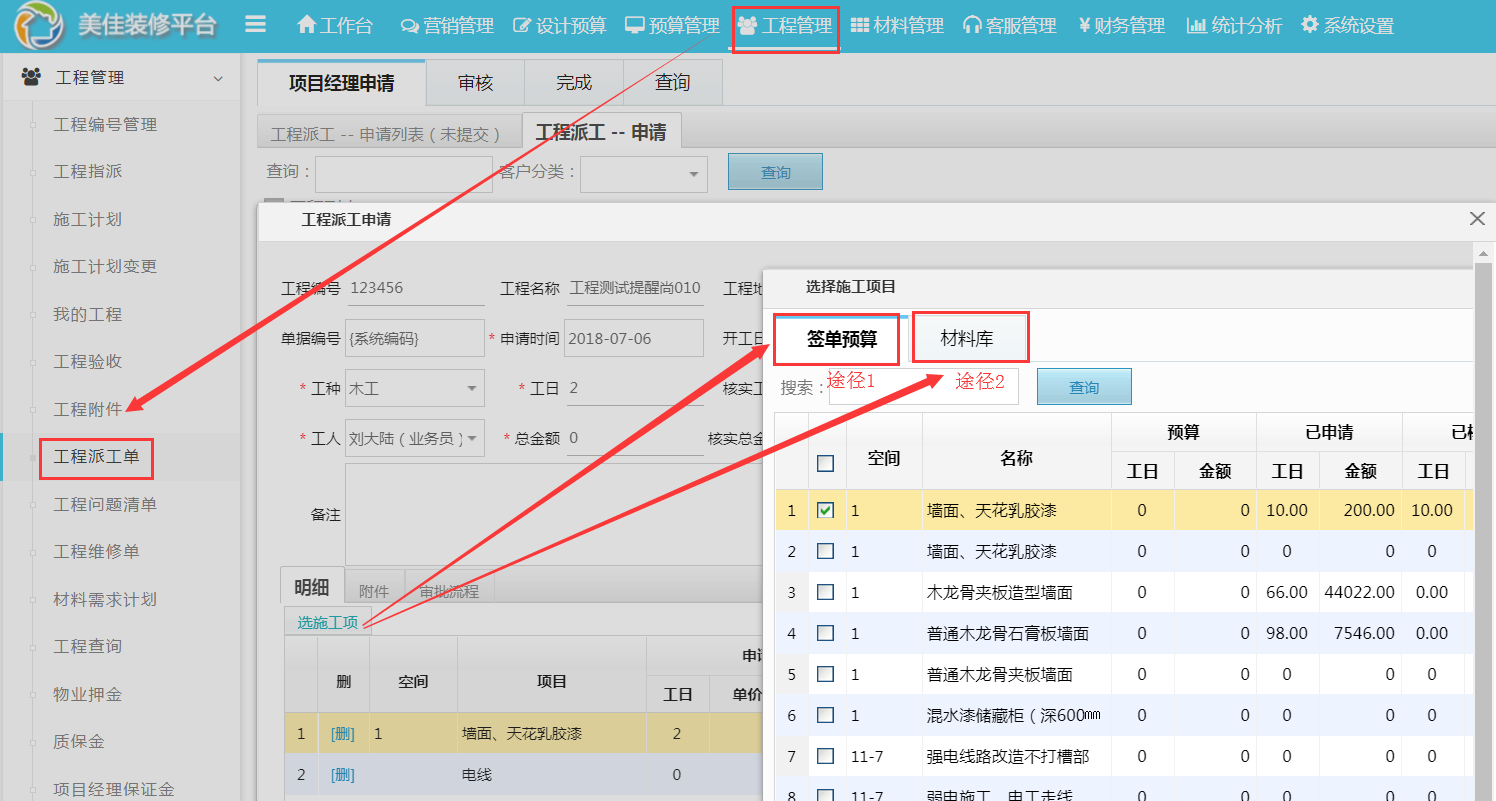This screenshot has width=1496, height=801.
Task: Click 查询 button in 选择施工项目 dialog
Action: pyautogui.click(x=1084, y=387)
